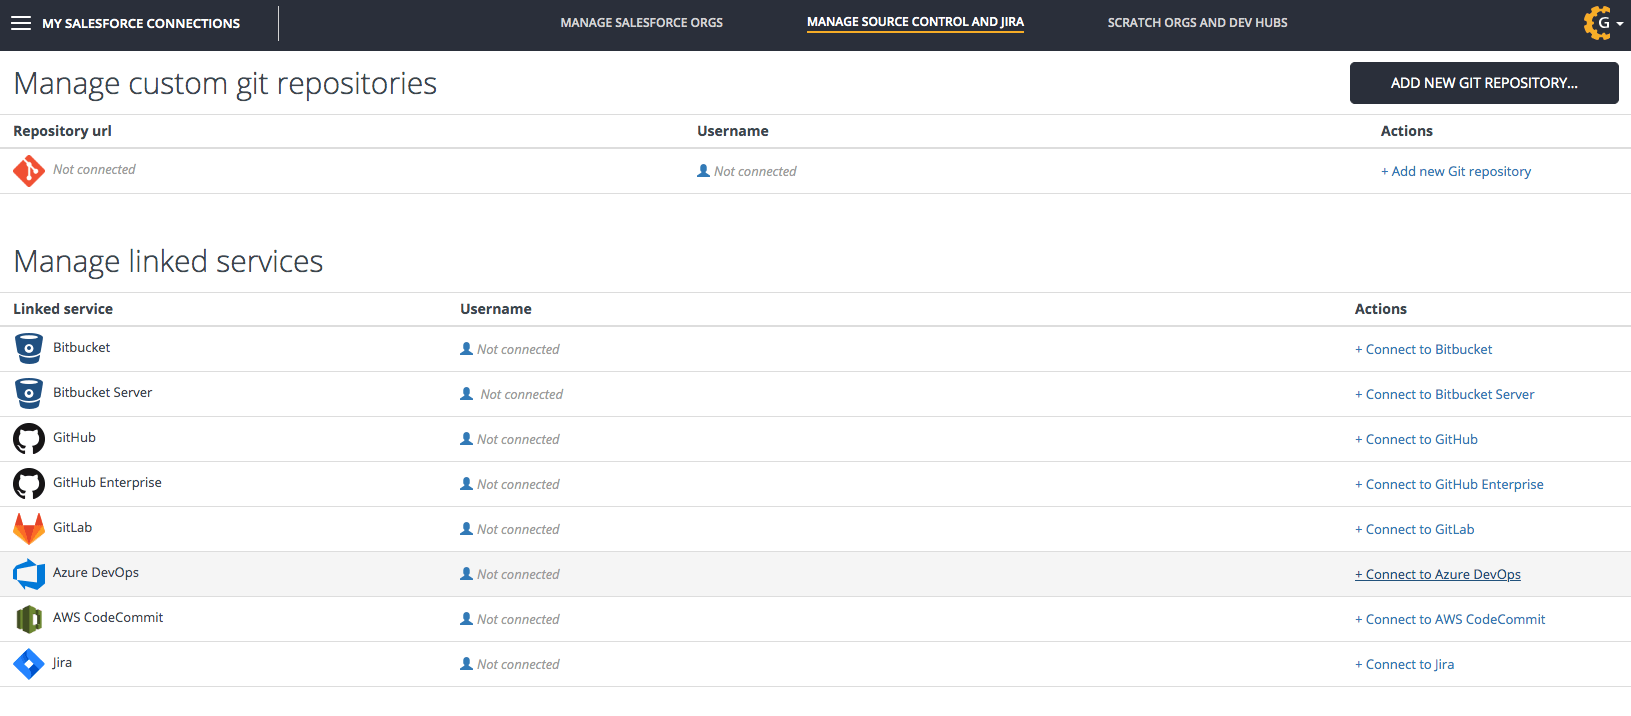
Task: Click the Azure DevOps icon
Action: (x=29, y=574)
